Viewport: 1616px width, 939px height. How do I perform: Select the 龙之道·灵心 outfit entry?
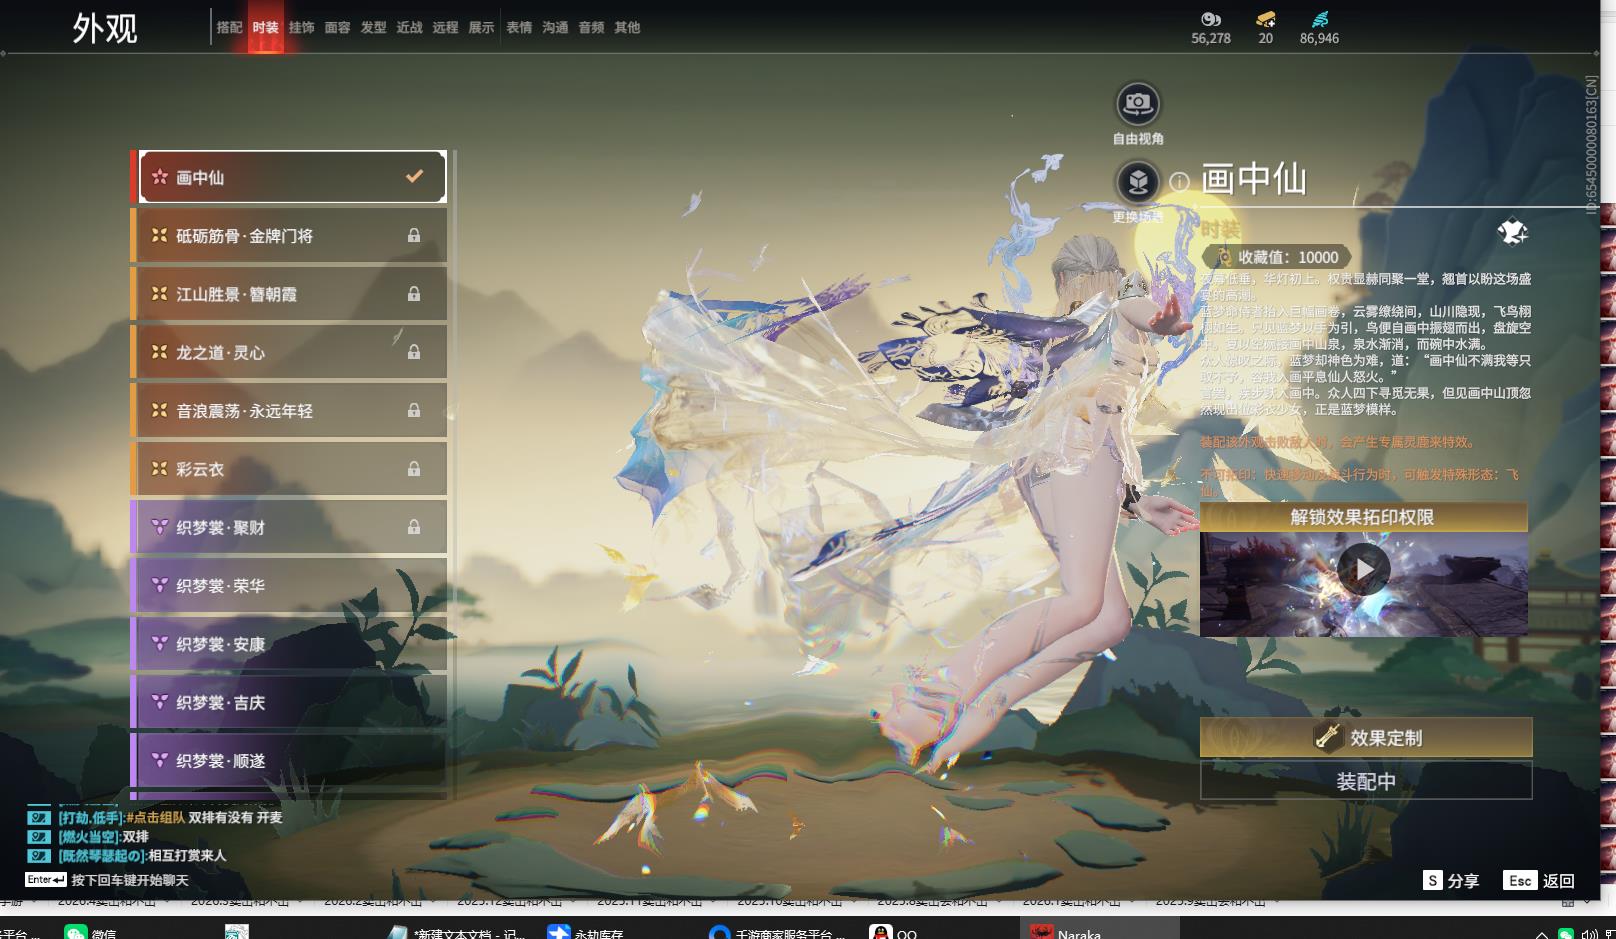click(x=290, y=352)
